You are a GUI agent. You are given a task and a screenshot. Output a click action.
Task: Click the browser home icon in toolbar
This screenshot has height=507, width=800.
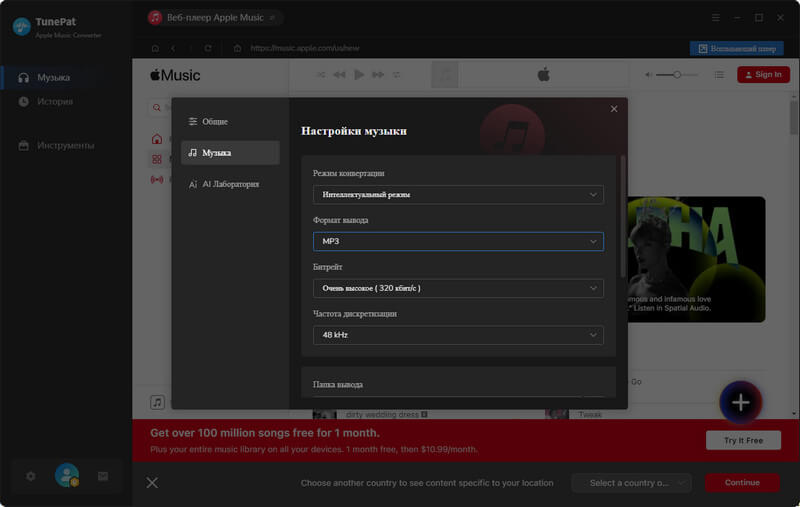(155, 48)
